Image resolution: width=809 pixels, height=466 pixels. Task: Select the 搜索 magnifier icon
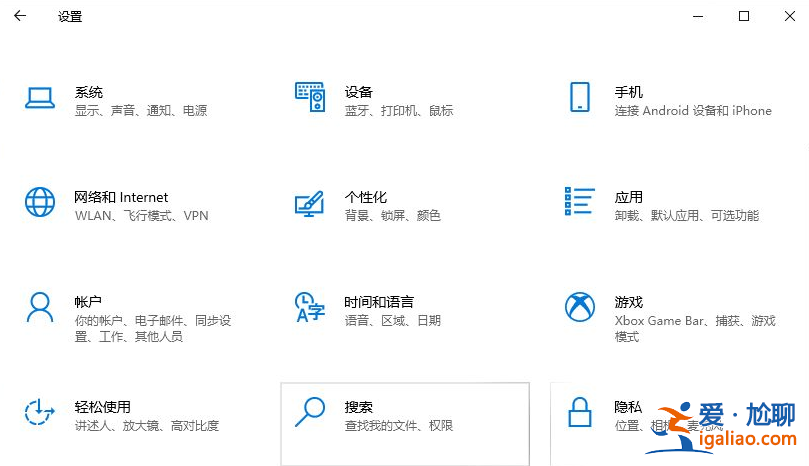click(310, 412)
